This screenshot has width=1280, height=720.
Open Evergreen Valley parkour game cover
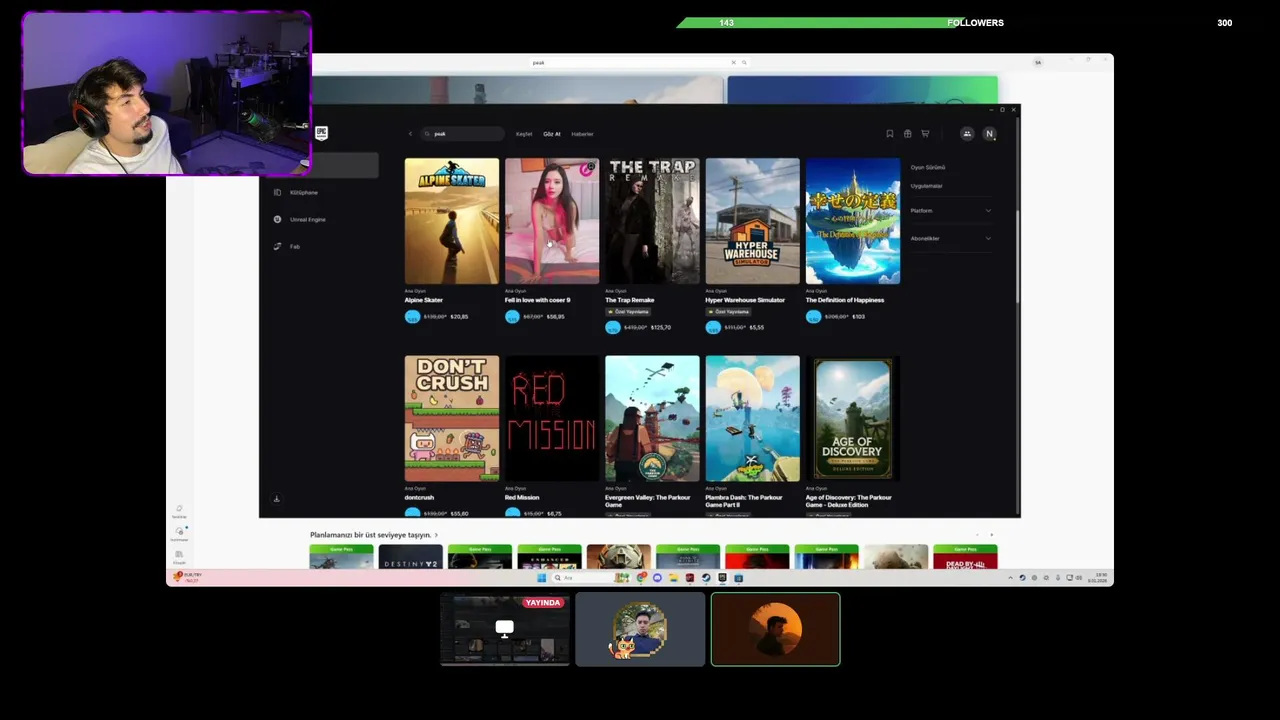[x=652, y=418]
